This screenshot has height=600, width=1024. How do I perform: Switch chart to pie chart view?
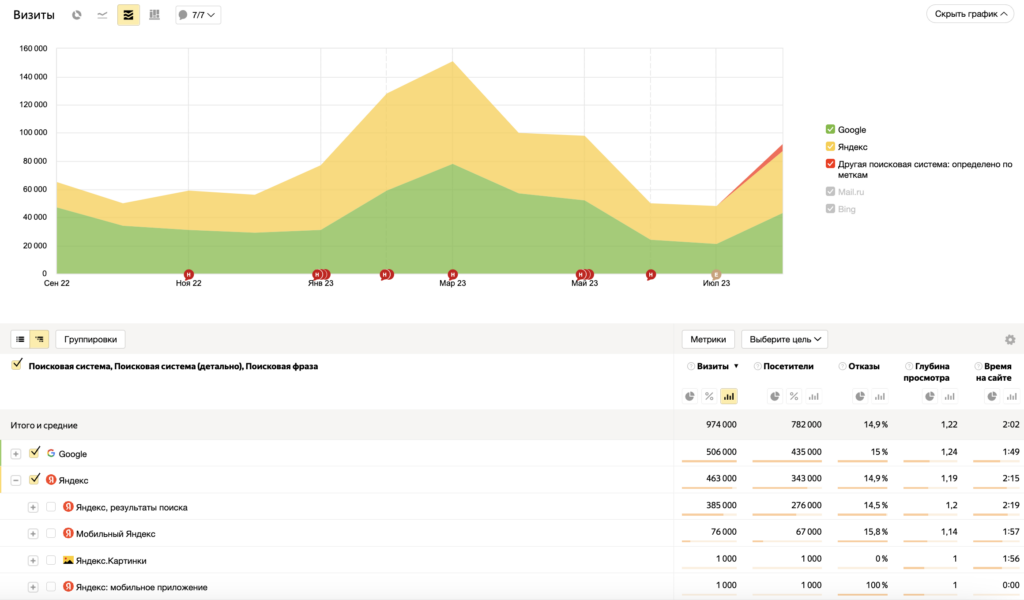77,15
